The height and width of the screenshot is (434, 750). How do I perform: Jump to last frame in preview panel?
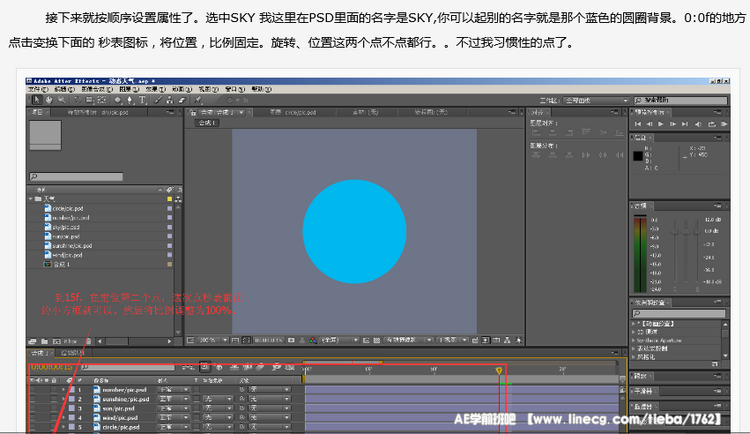click(x=685, y=124)
